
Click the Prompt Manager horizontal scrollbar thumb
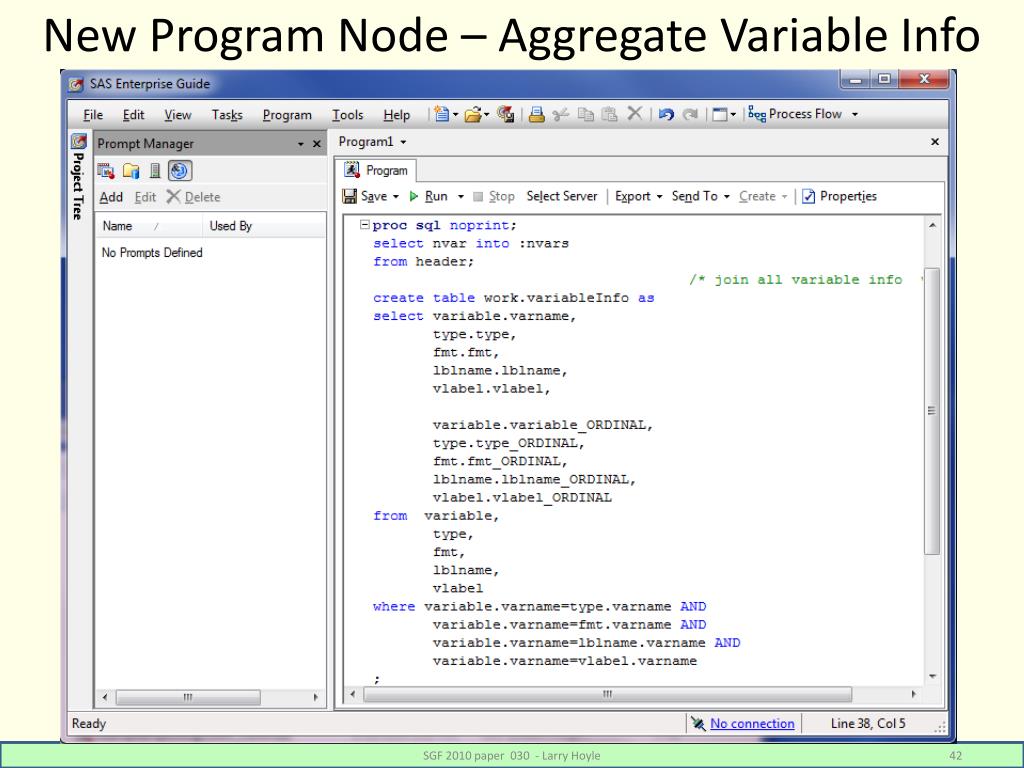click(188, 697)
